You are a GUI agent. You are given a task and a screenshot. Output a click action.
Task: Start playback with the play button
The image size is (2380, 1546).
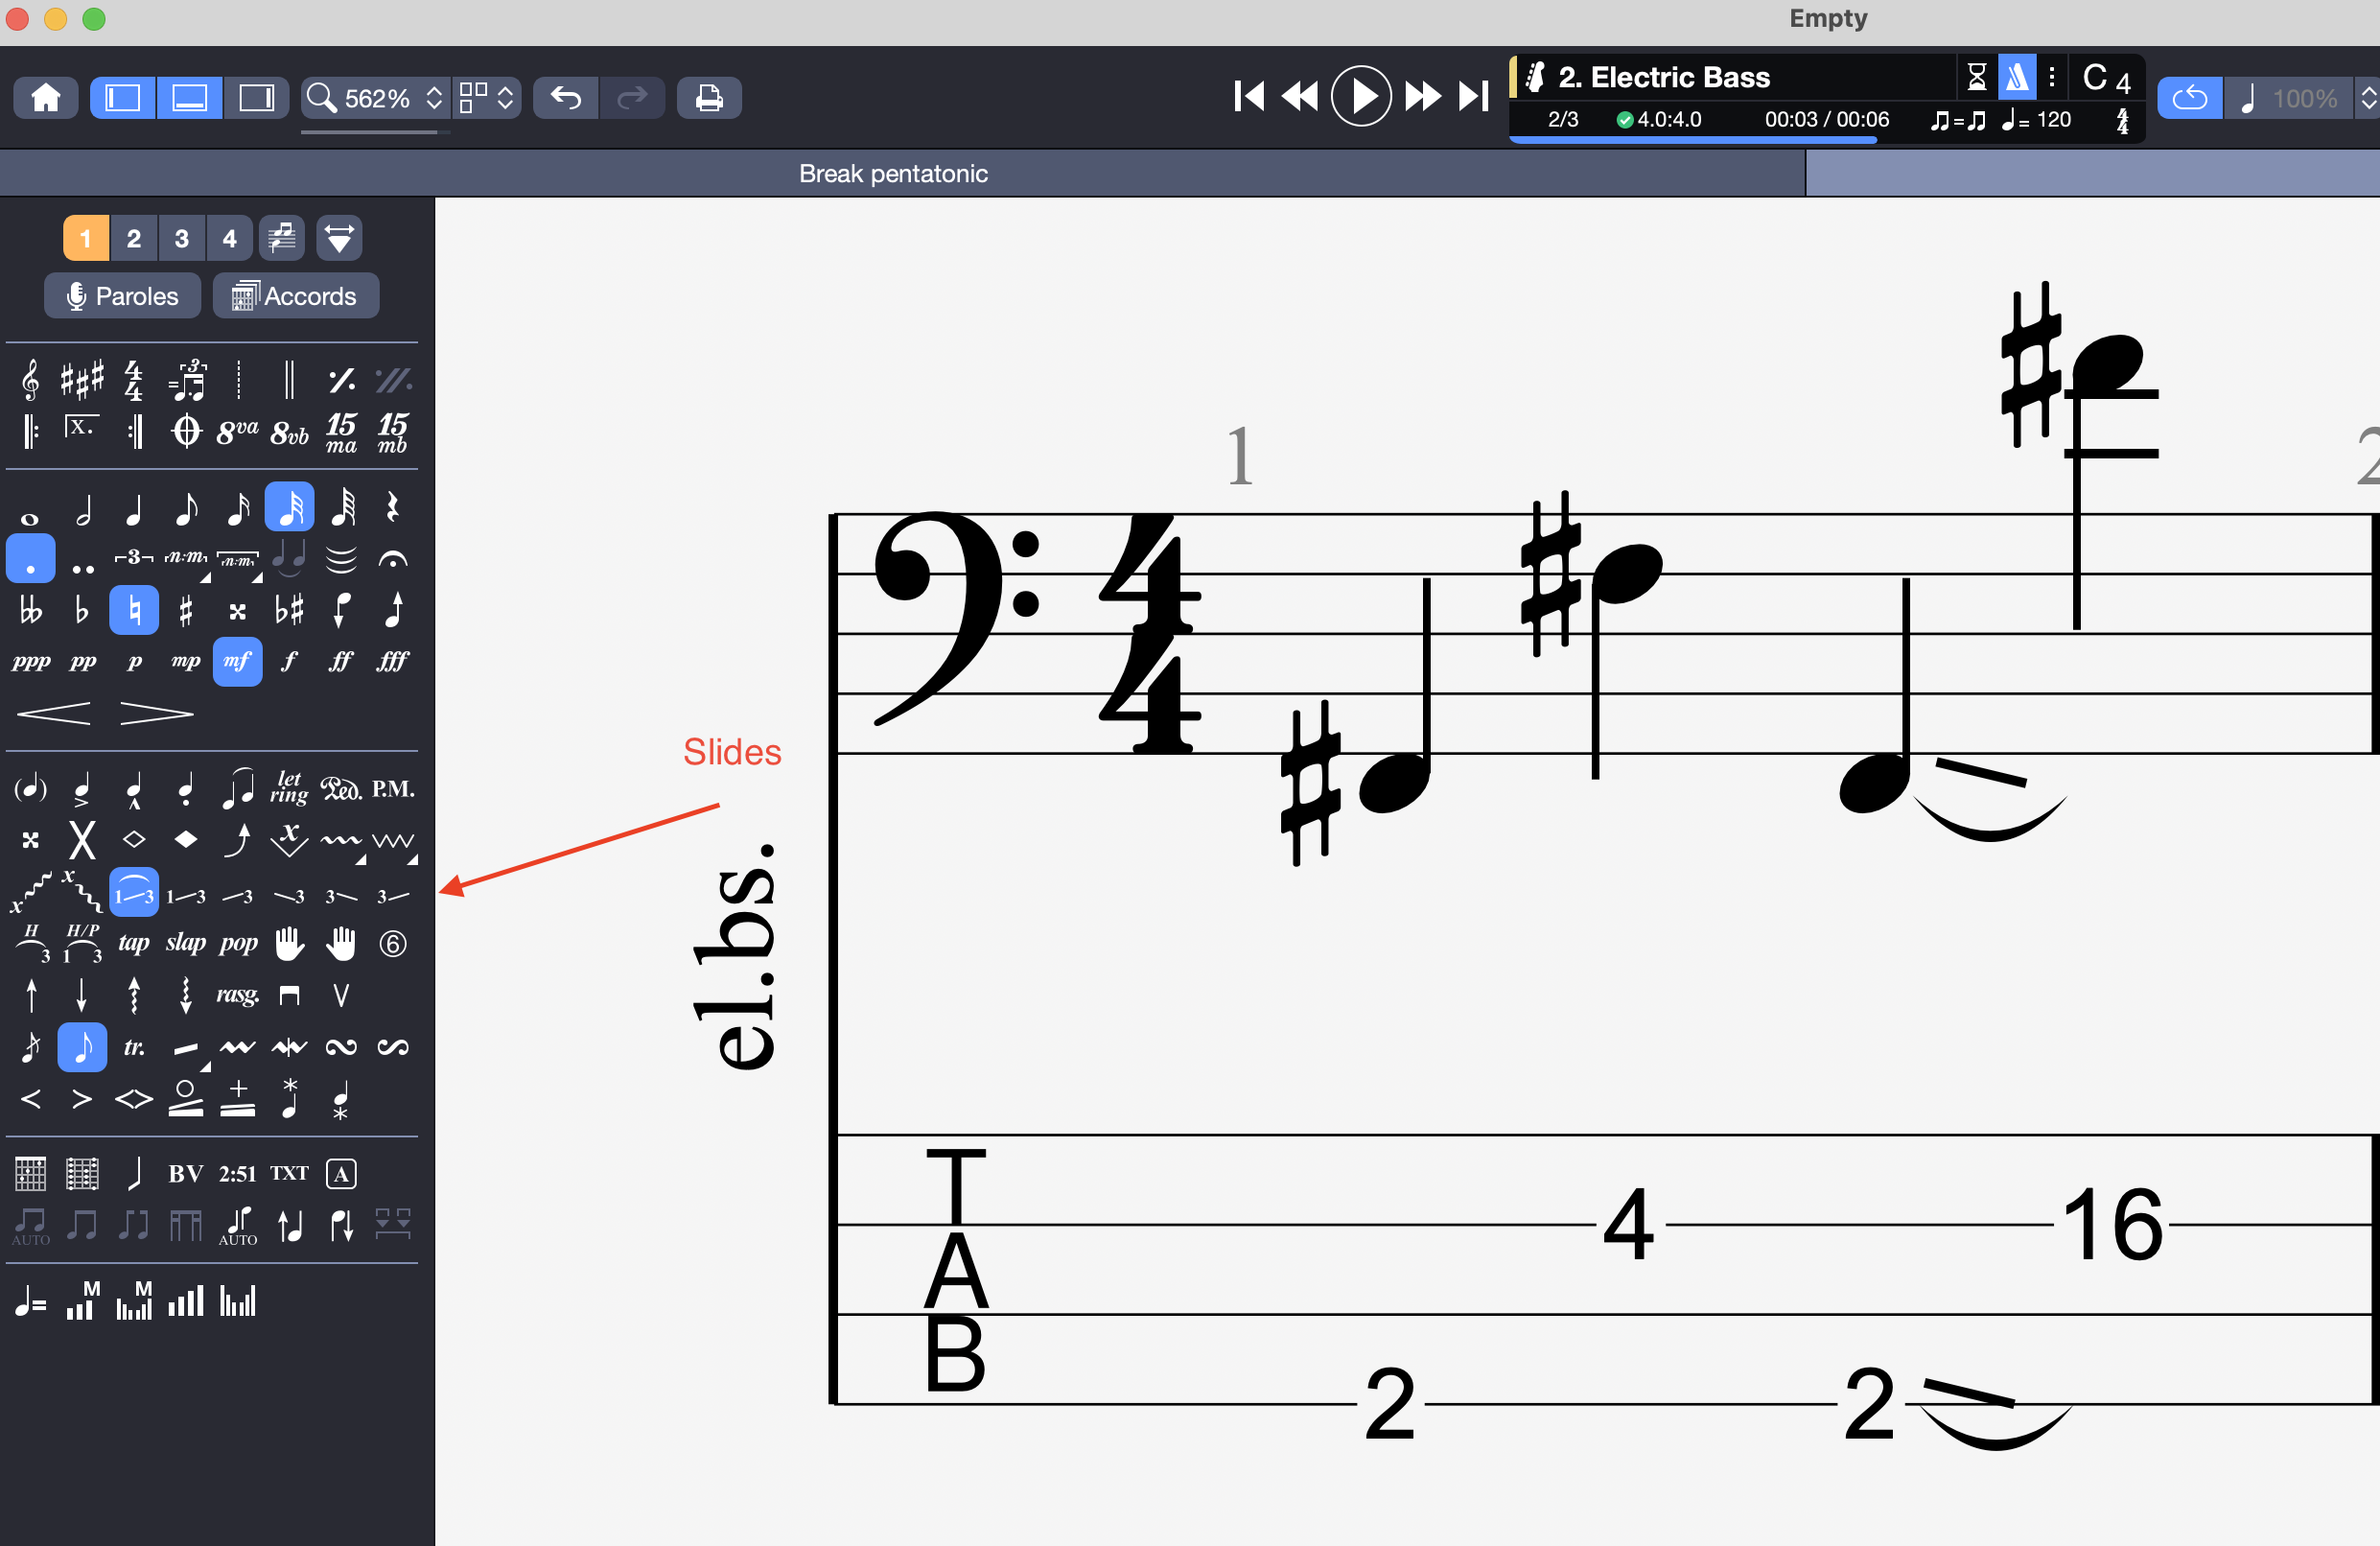1361,97
